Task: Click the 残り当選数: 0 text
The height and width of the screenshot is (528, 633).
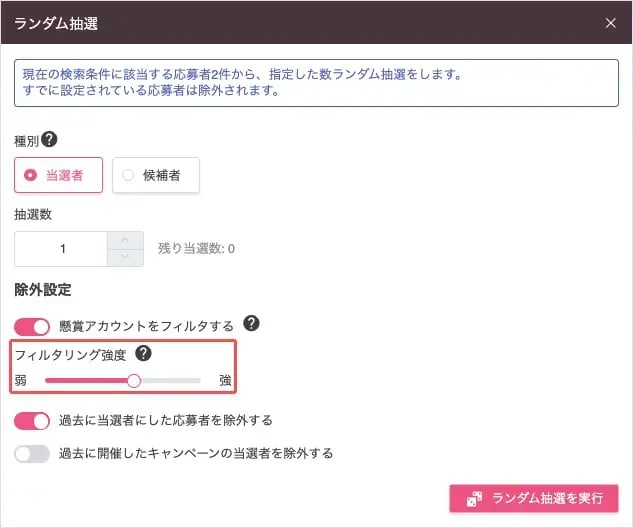Action: (196, 248)
